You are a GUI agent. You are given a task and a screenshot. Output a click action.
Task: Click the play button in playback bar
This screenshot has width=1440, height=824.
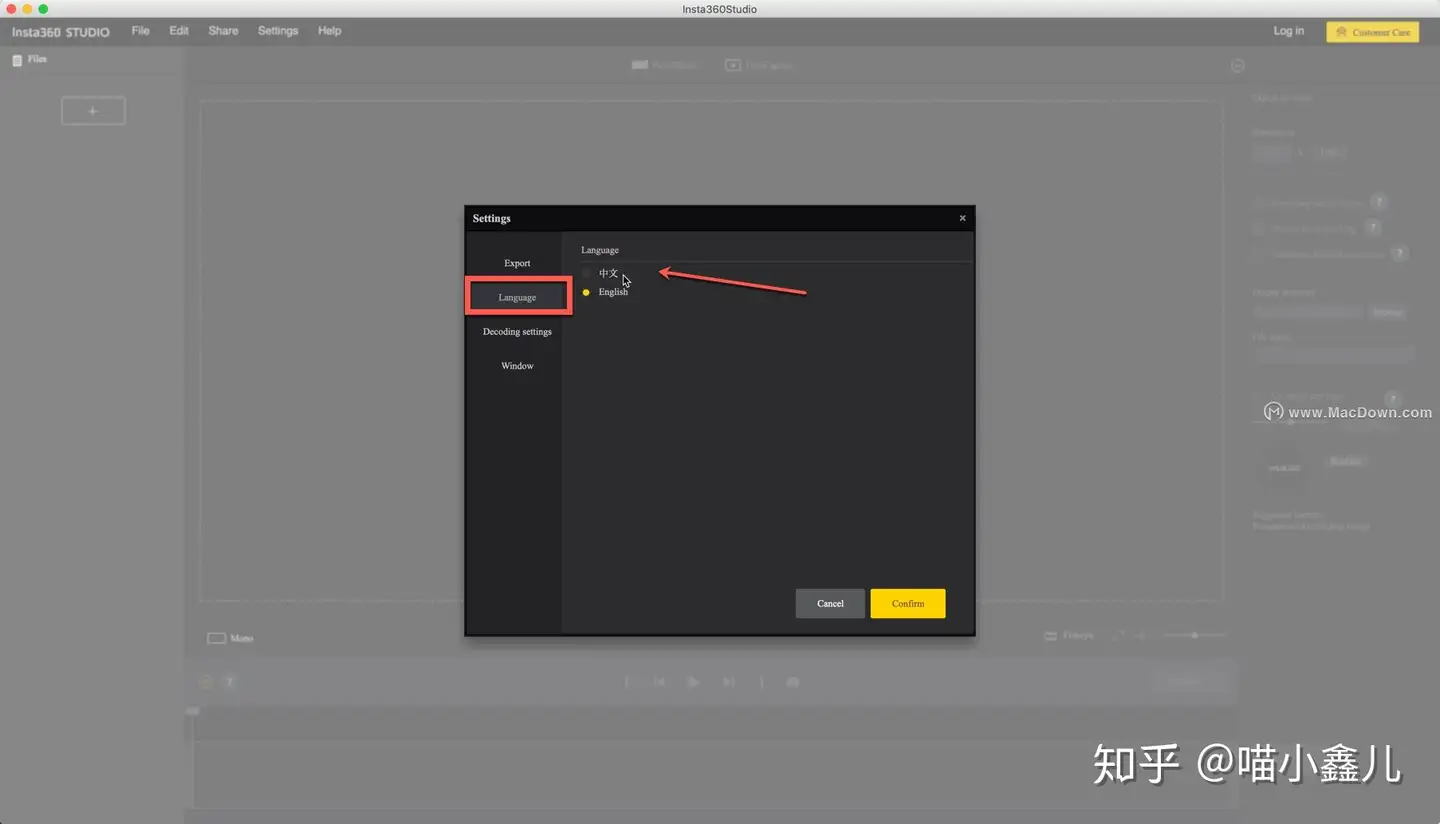click(x=694, y=682)
